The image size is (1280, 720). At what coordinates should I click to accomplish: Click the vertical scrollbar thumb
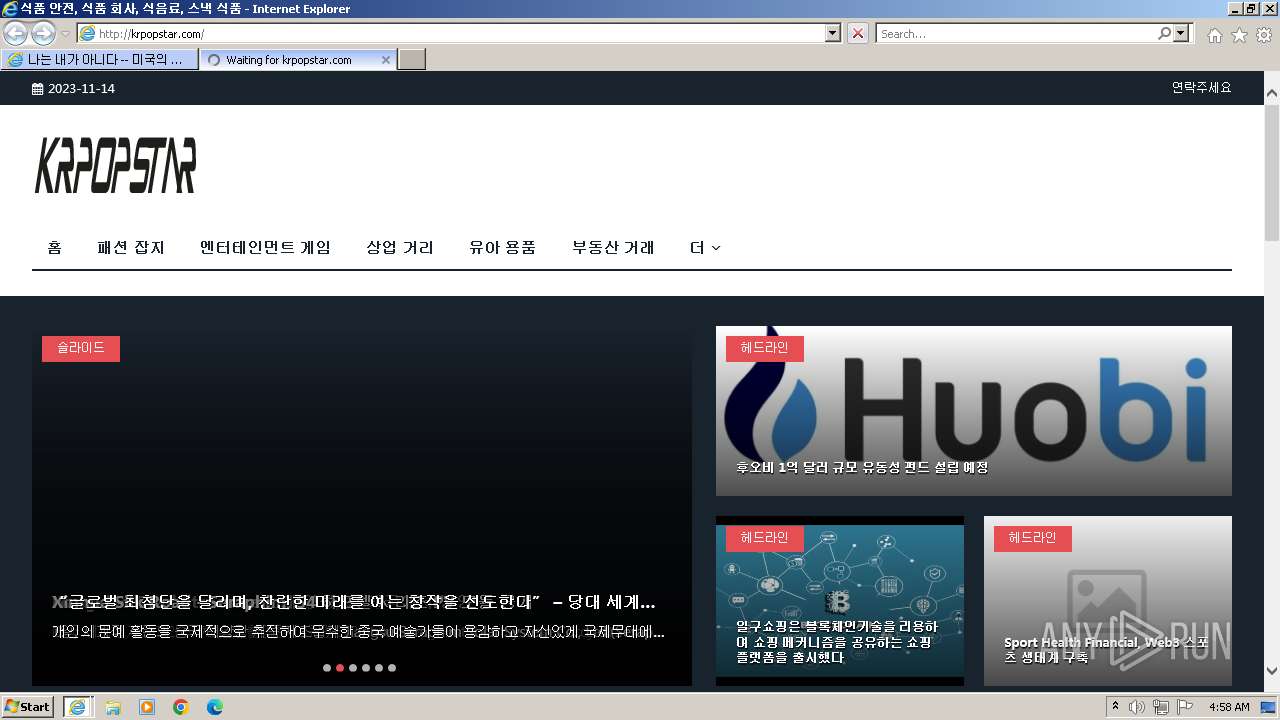tap(1272, 171)
